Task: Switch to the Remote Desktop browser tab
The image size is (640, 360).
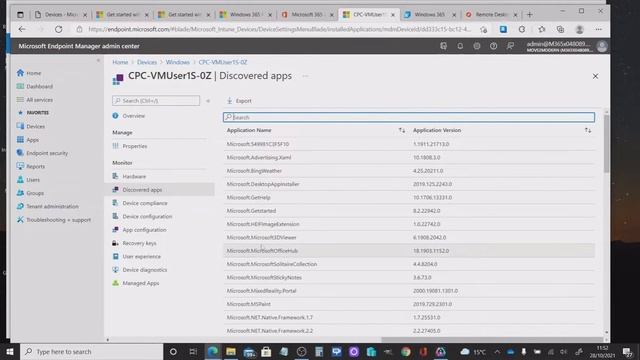Action: (x=490, y=15)
